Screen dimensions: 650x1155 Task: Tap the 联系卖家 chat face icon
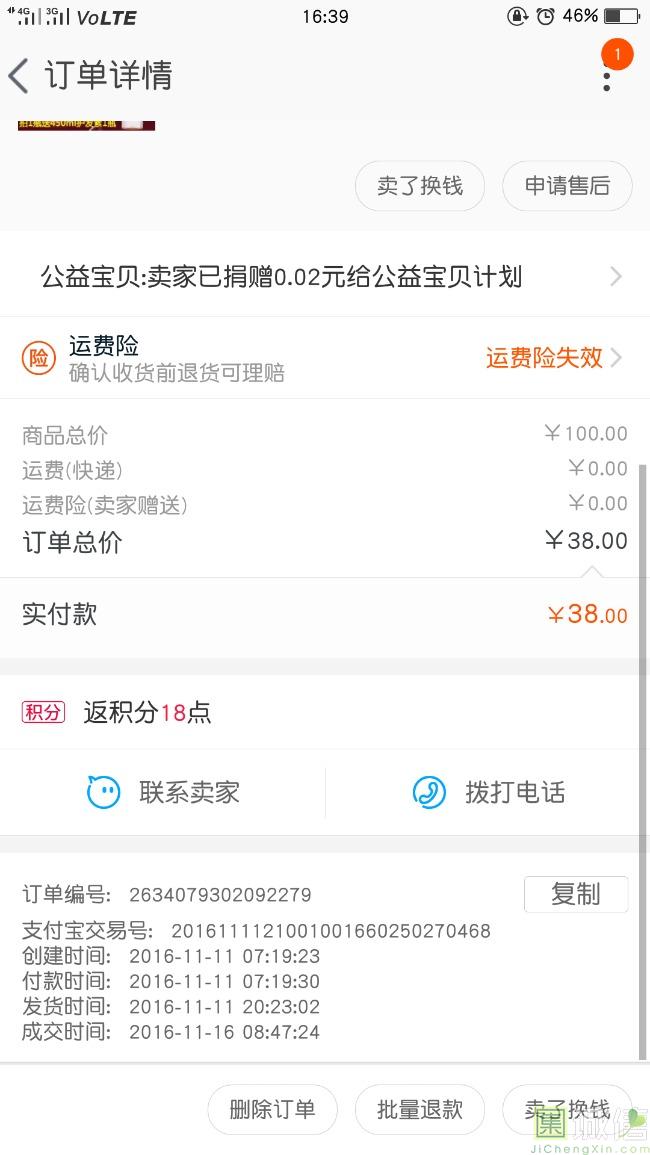[x=103, y=793]
